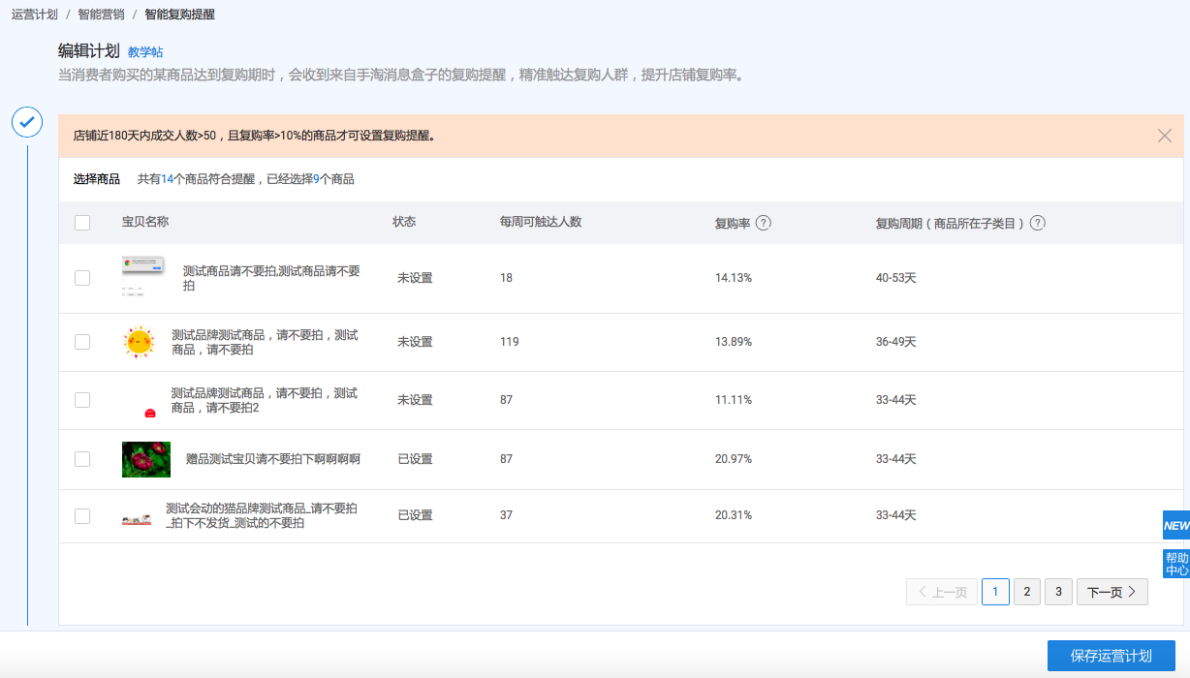Click the 状态 column header
The image size is (1190, 678).
click(x=404, y=222)
